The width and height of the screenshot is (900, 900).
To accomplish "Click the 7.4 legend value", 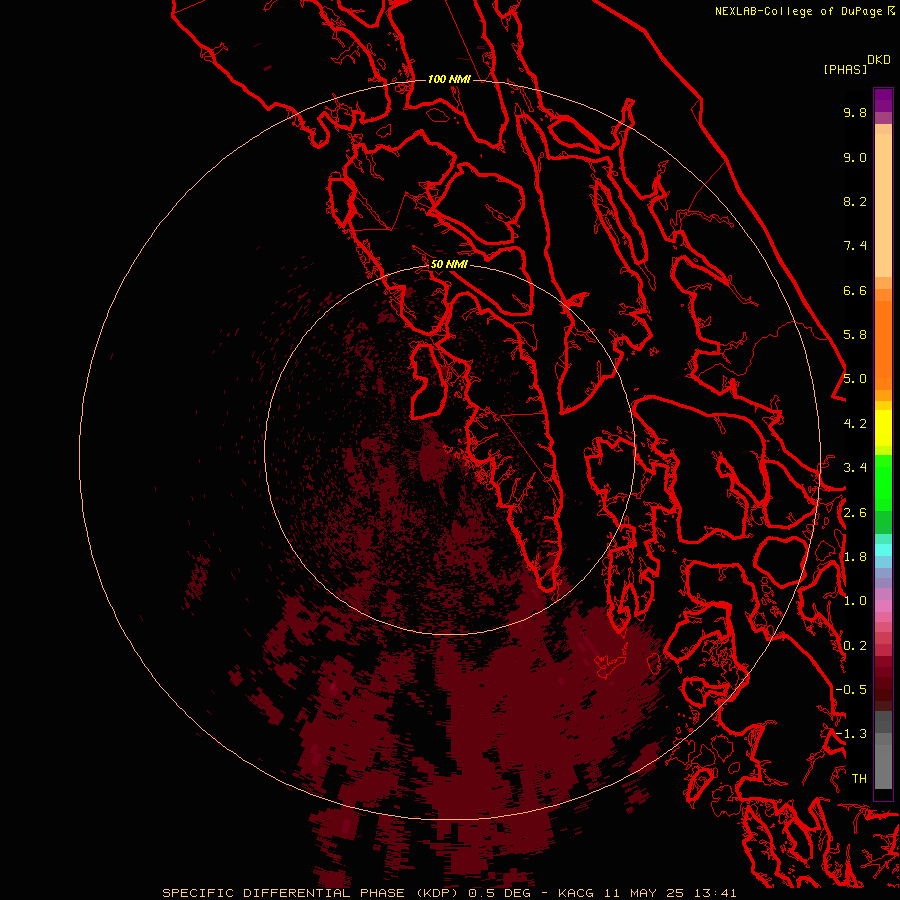I will (x=855, y=246).
